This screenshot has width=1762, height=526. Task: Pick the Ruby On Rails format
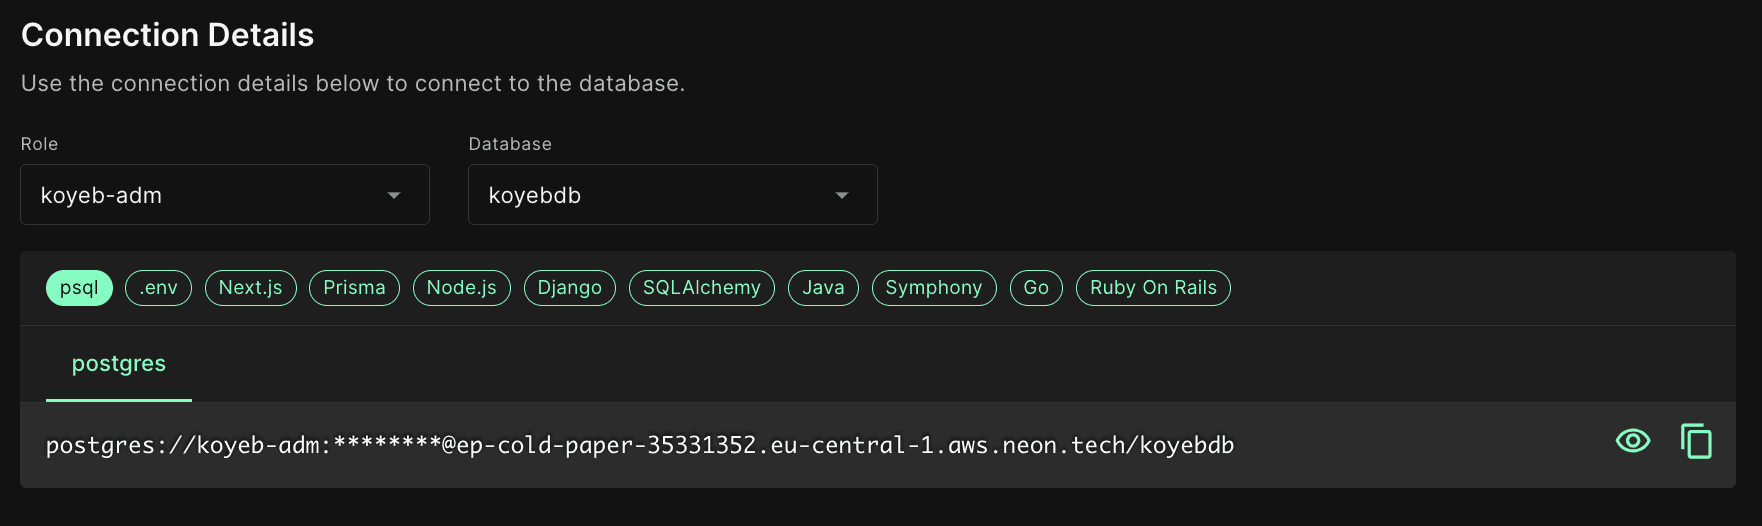(x=1152, y=288)
